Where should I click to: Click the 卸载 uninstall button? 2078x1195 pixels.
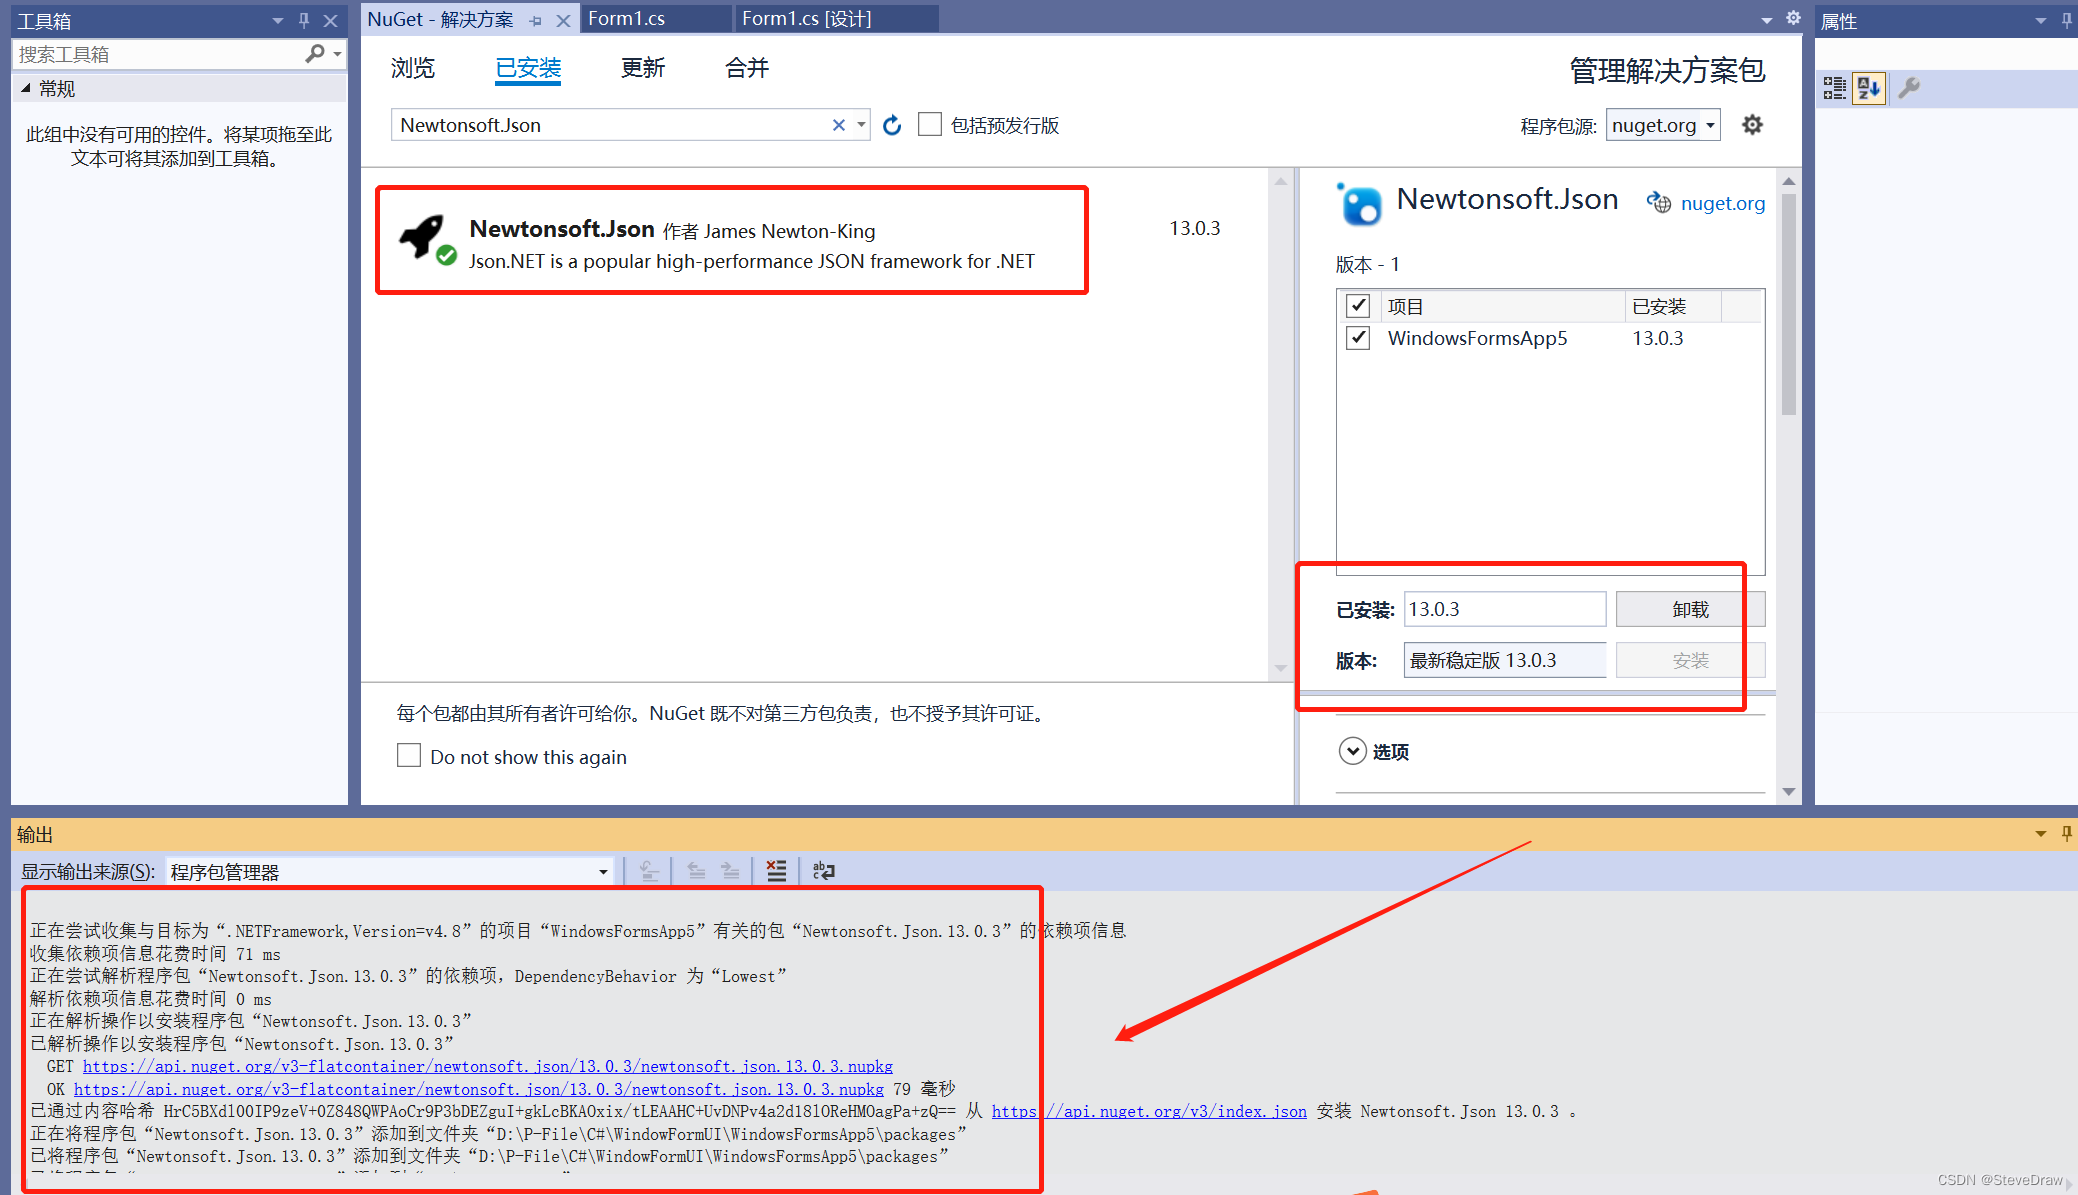(1690, 609)
